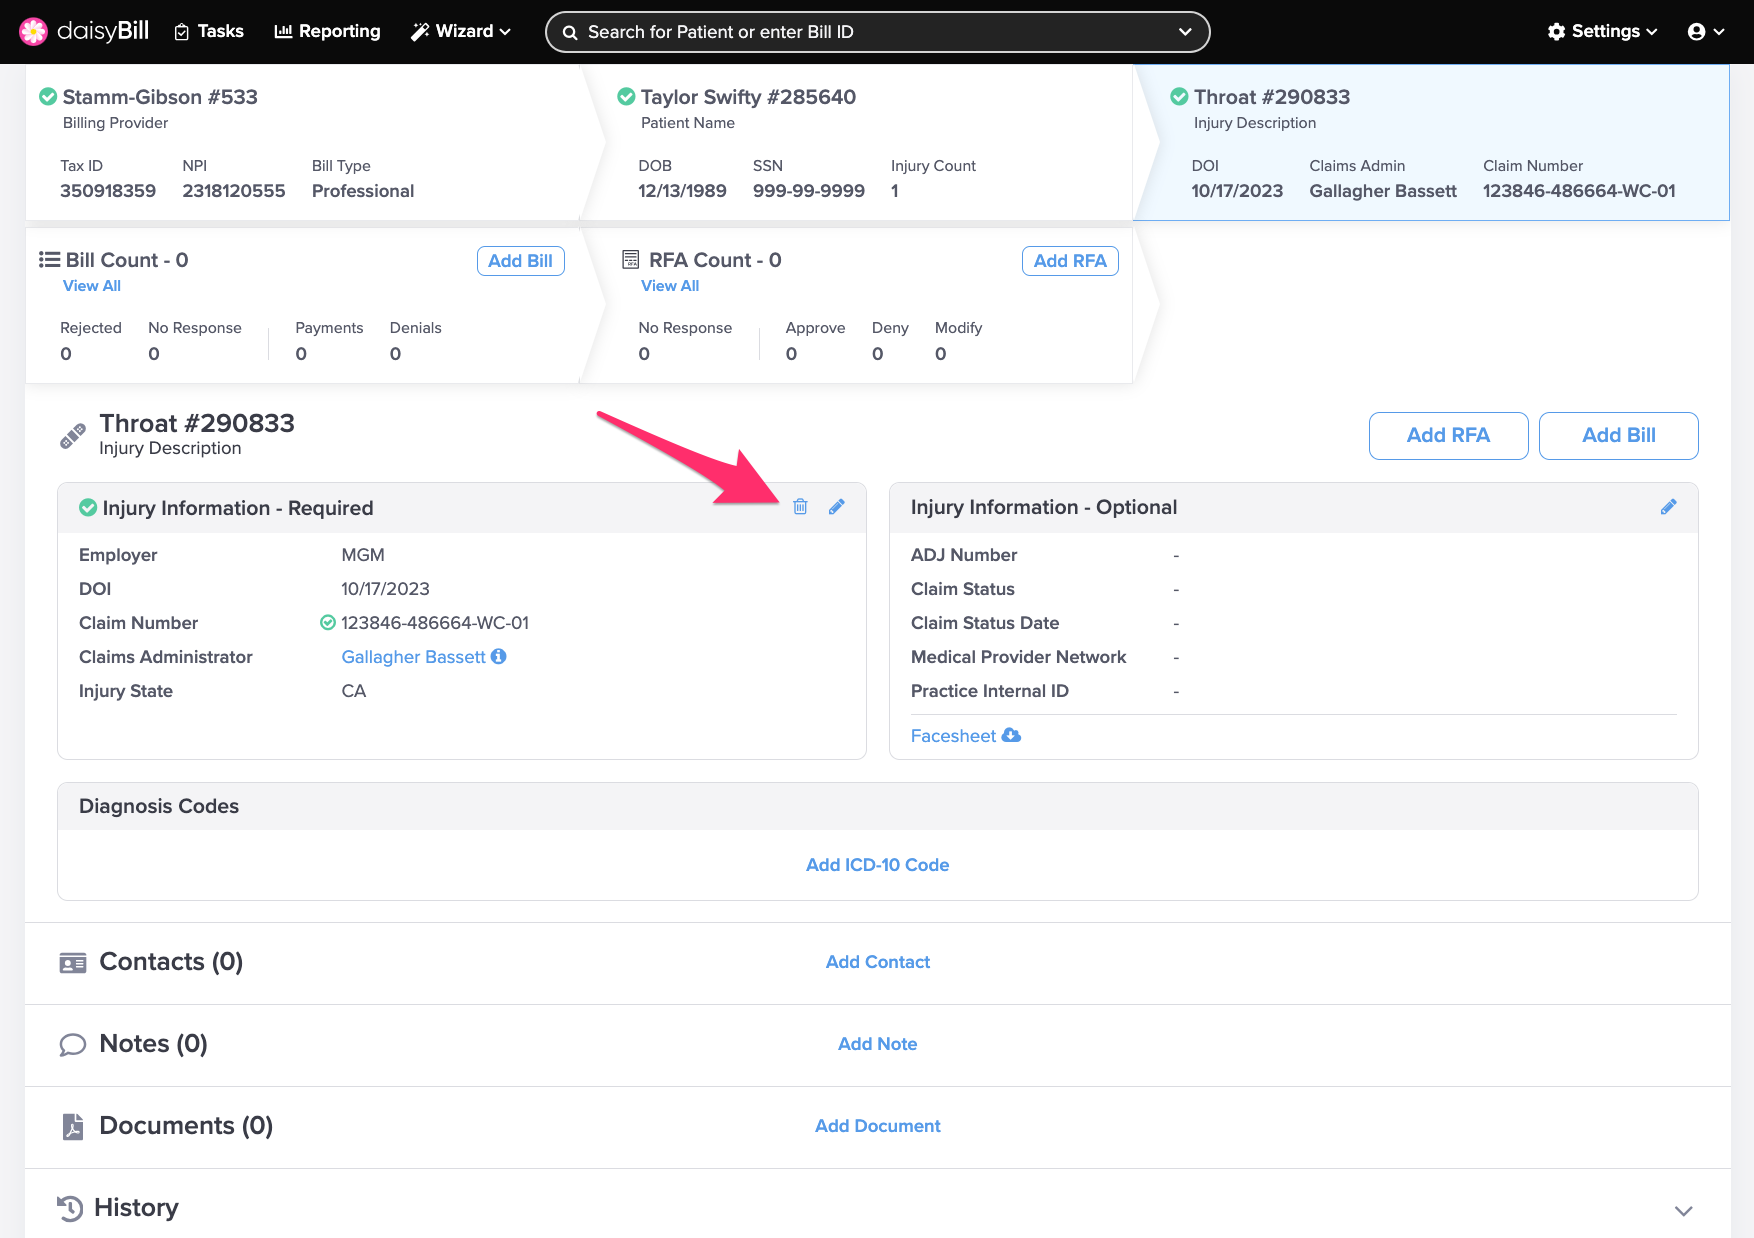Click pencil icon for Injury Information Optional

[1668, 507]
